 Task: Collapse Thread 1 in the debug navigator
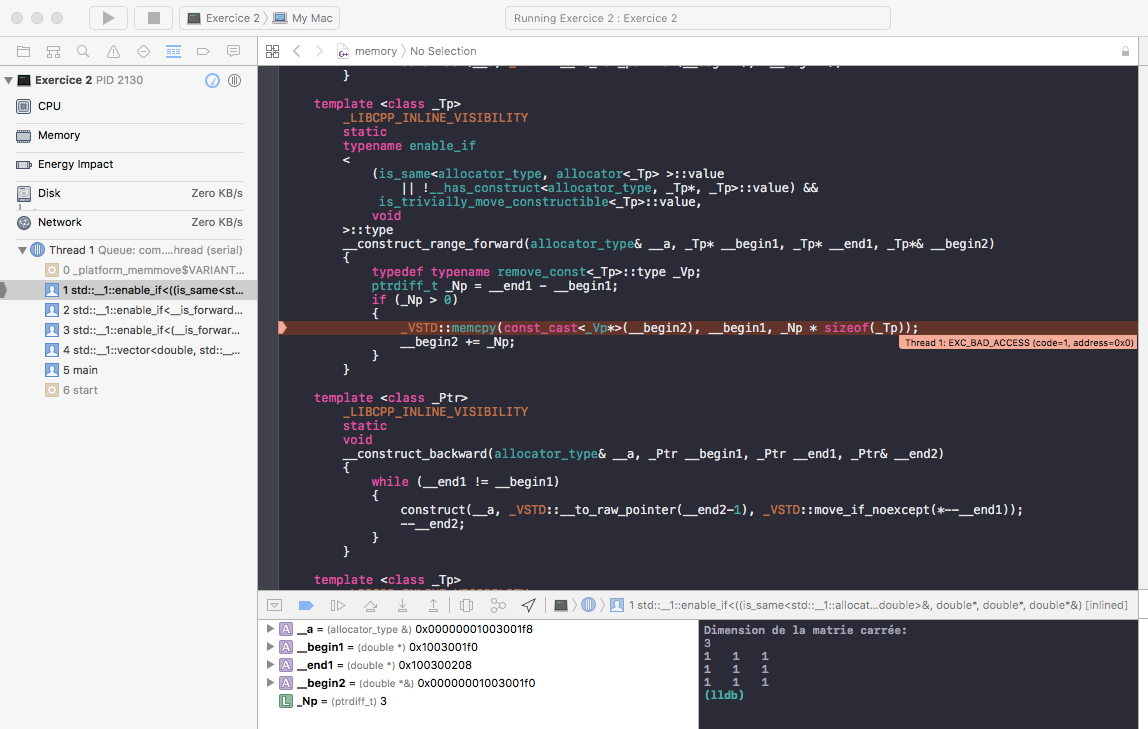point(24,249)
